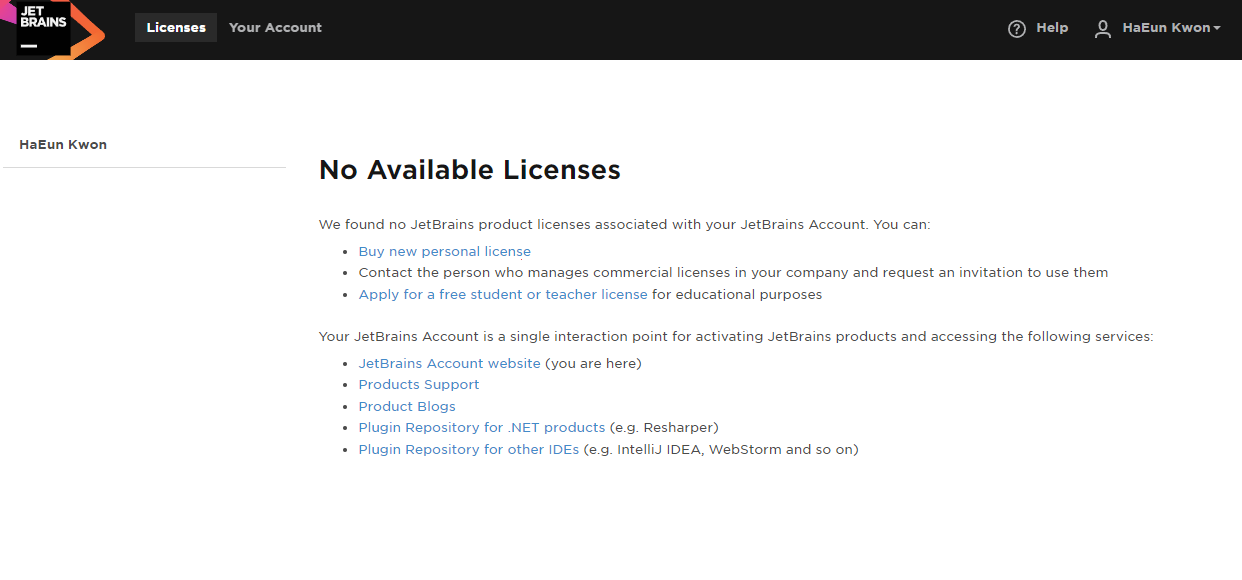The width and height of the screenshot is (1242, 580).
Task: Click the 'We found no JetBrains product licenses' sentence
Action: pyautogui.click(x=624, y=225)
